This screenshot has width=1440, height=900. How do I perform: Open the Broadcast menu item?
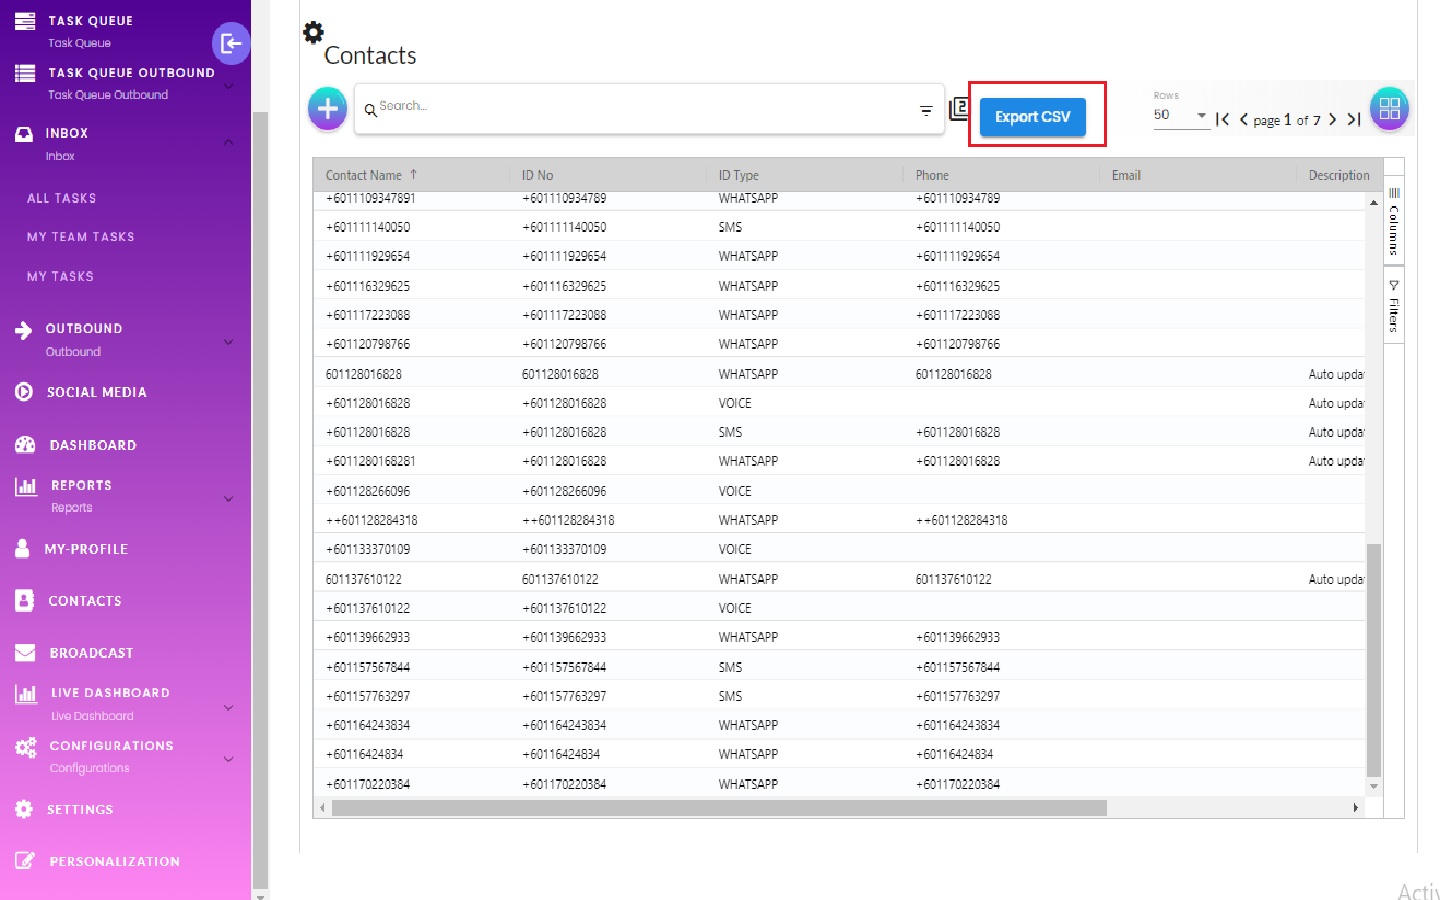pyautogui.click(x=91, y=653)
